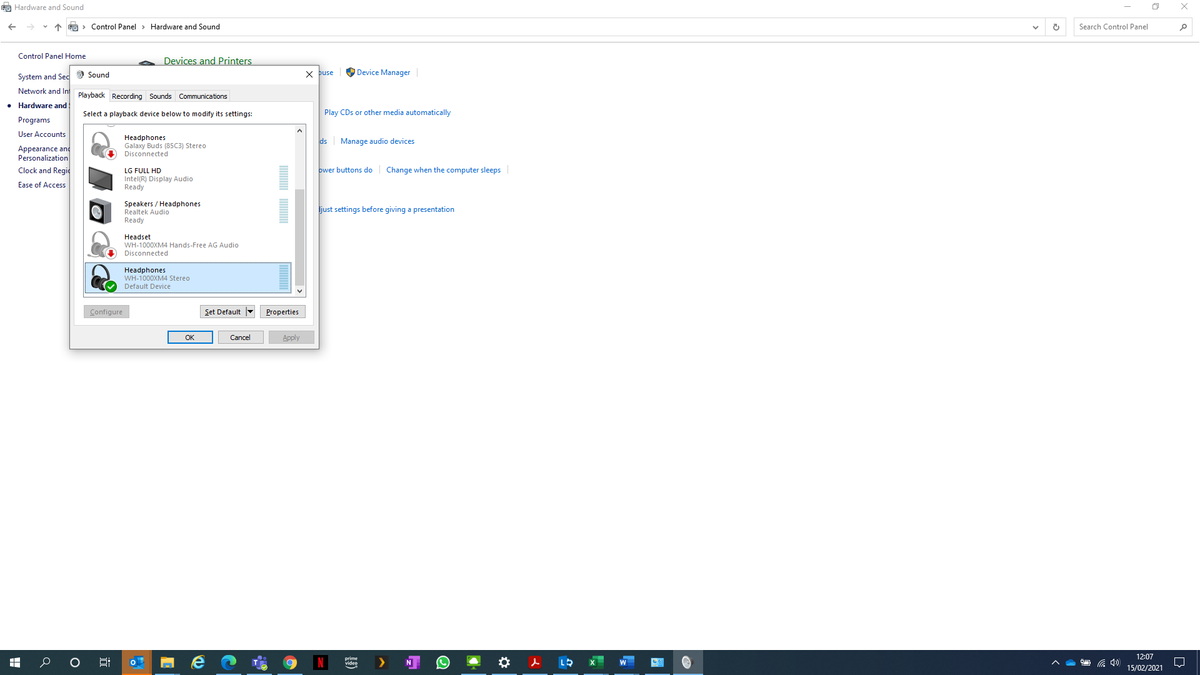The width and height of the screenshot is (1200, 675).
Task: Open Microsoft Teams in the taskbar
Action: pos(259,662)
